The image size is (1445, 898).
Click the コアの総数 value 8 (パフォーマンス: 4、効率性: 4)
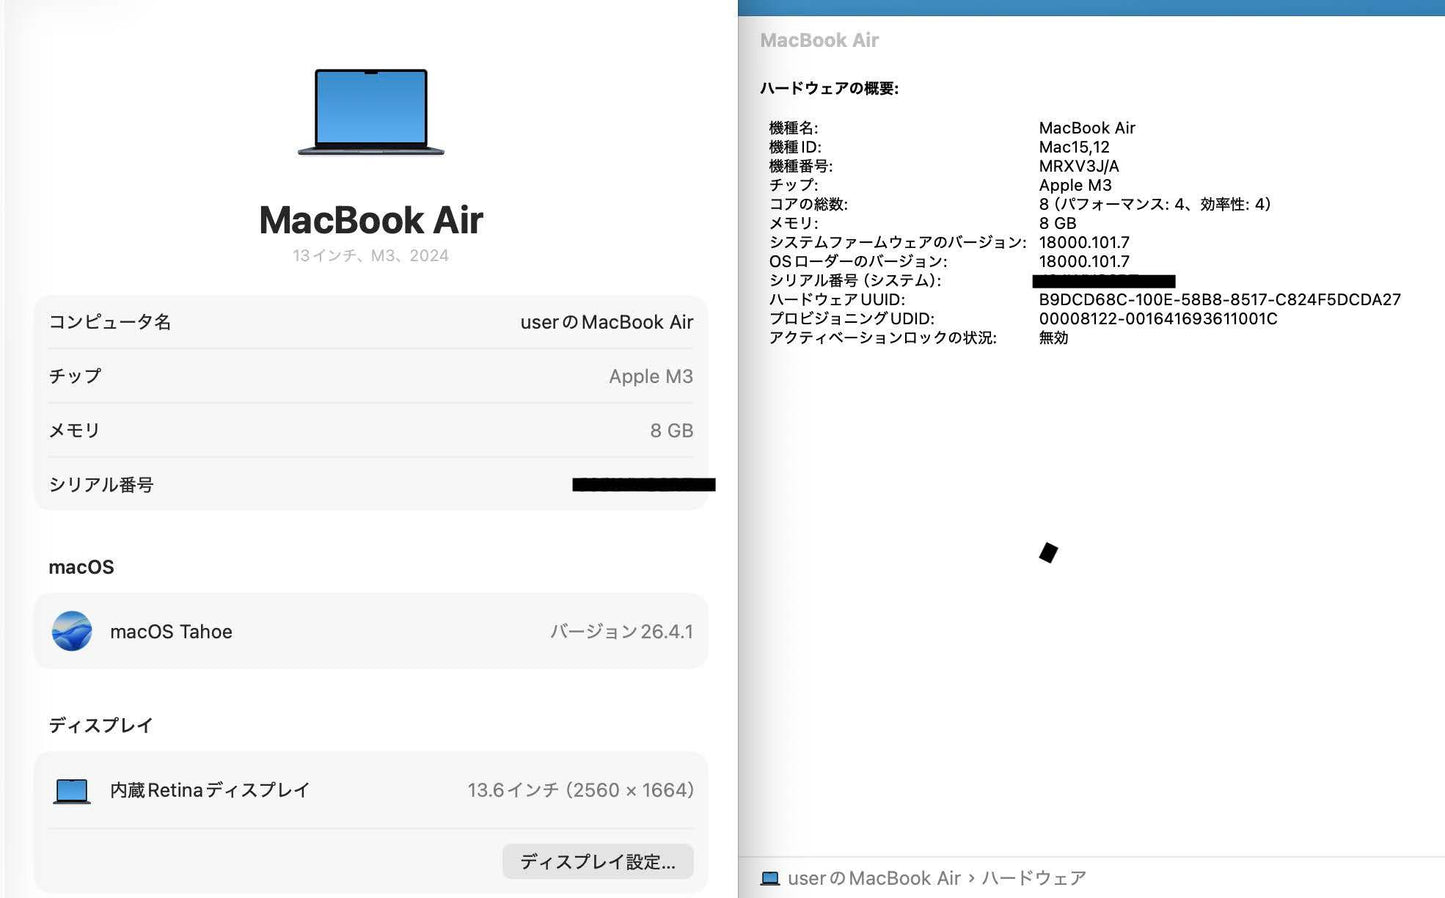click(1155, 204)
